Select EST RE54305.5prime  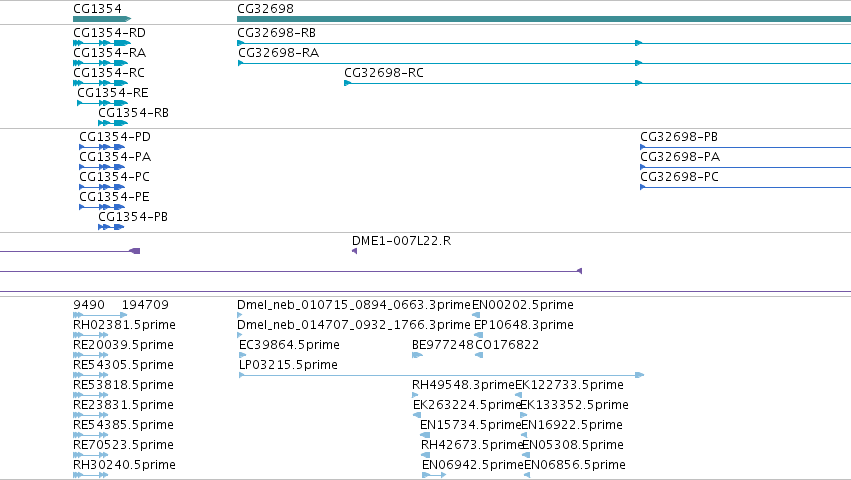(123, 365)
